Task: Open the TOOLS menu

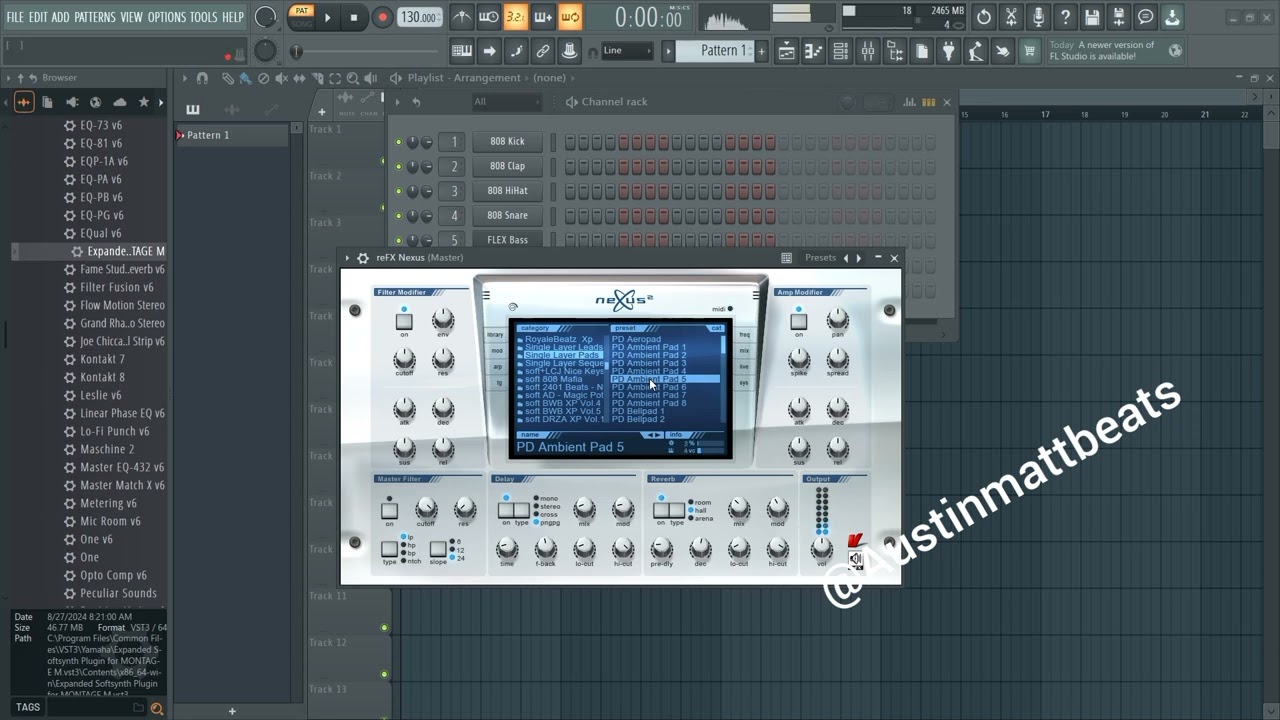Action: (203, 17)
